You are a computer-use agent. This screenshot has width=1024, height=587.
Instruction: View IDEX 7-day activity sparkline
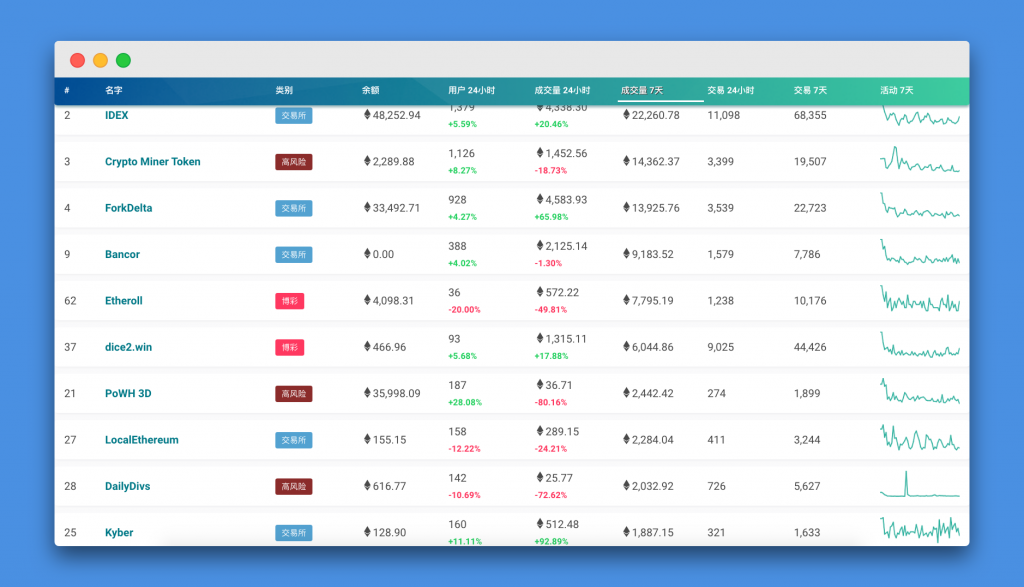coord(920,116)
